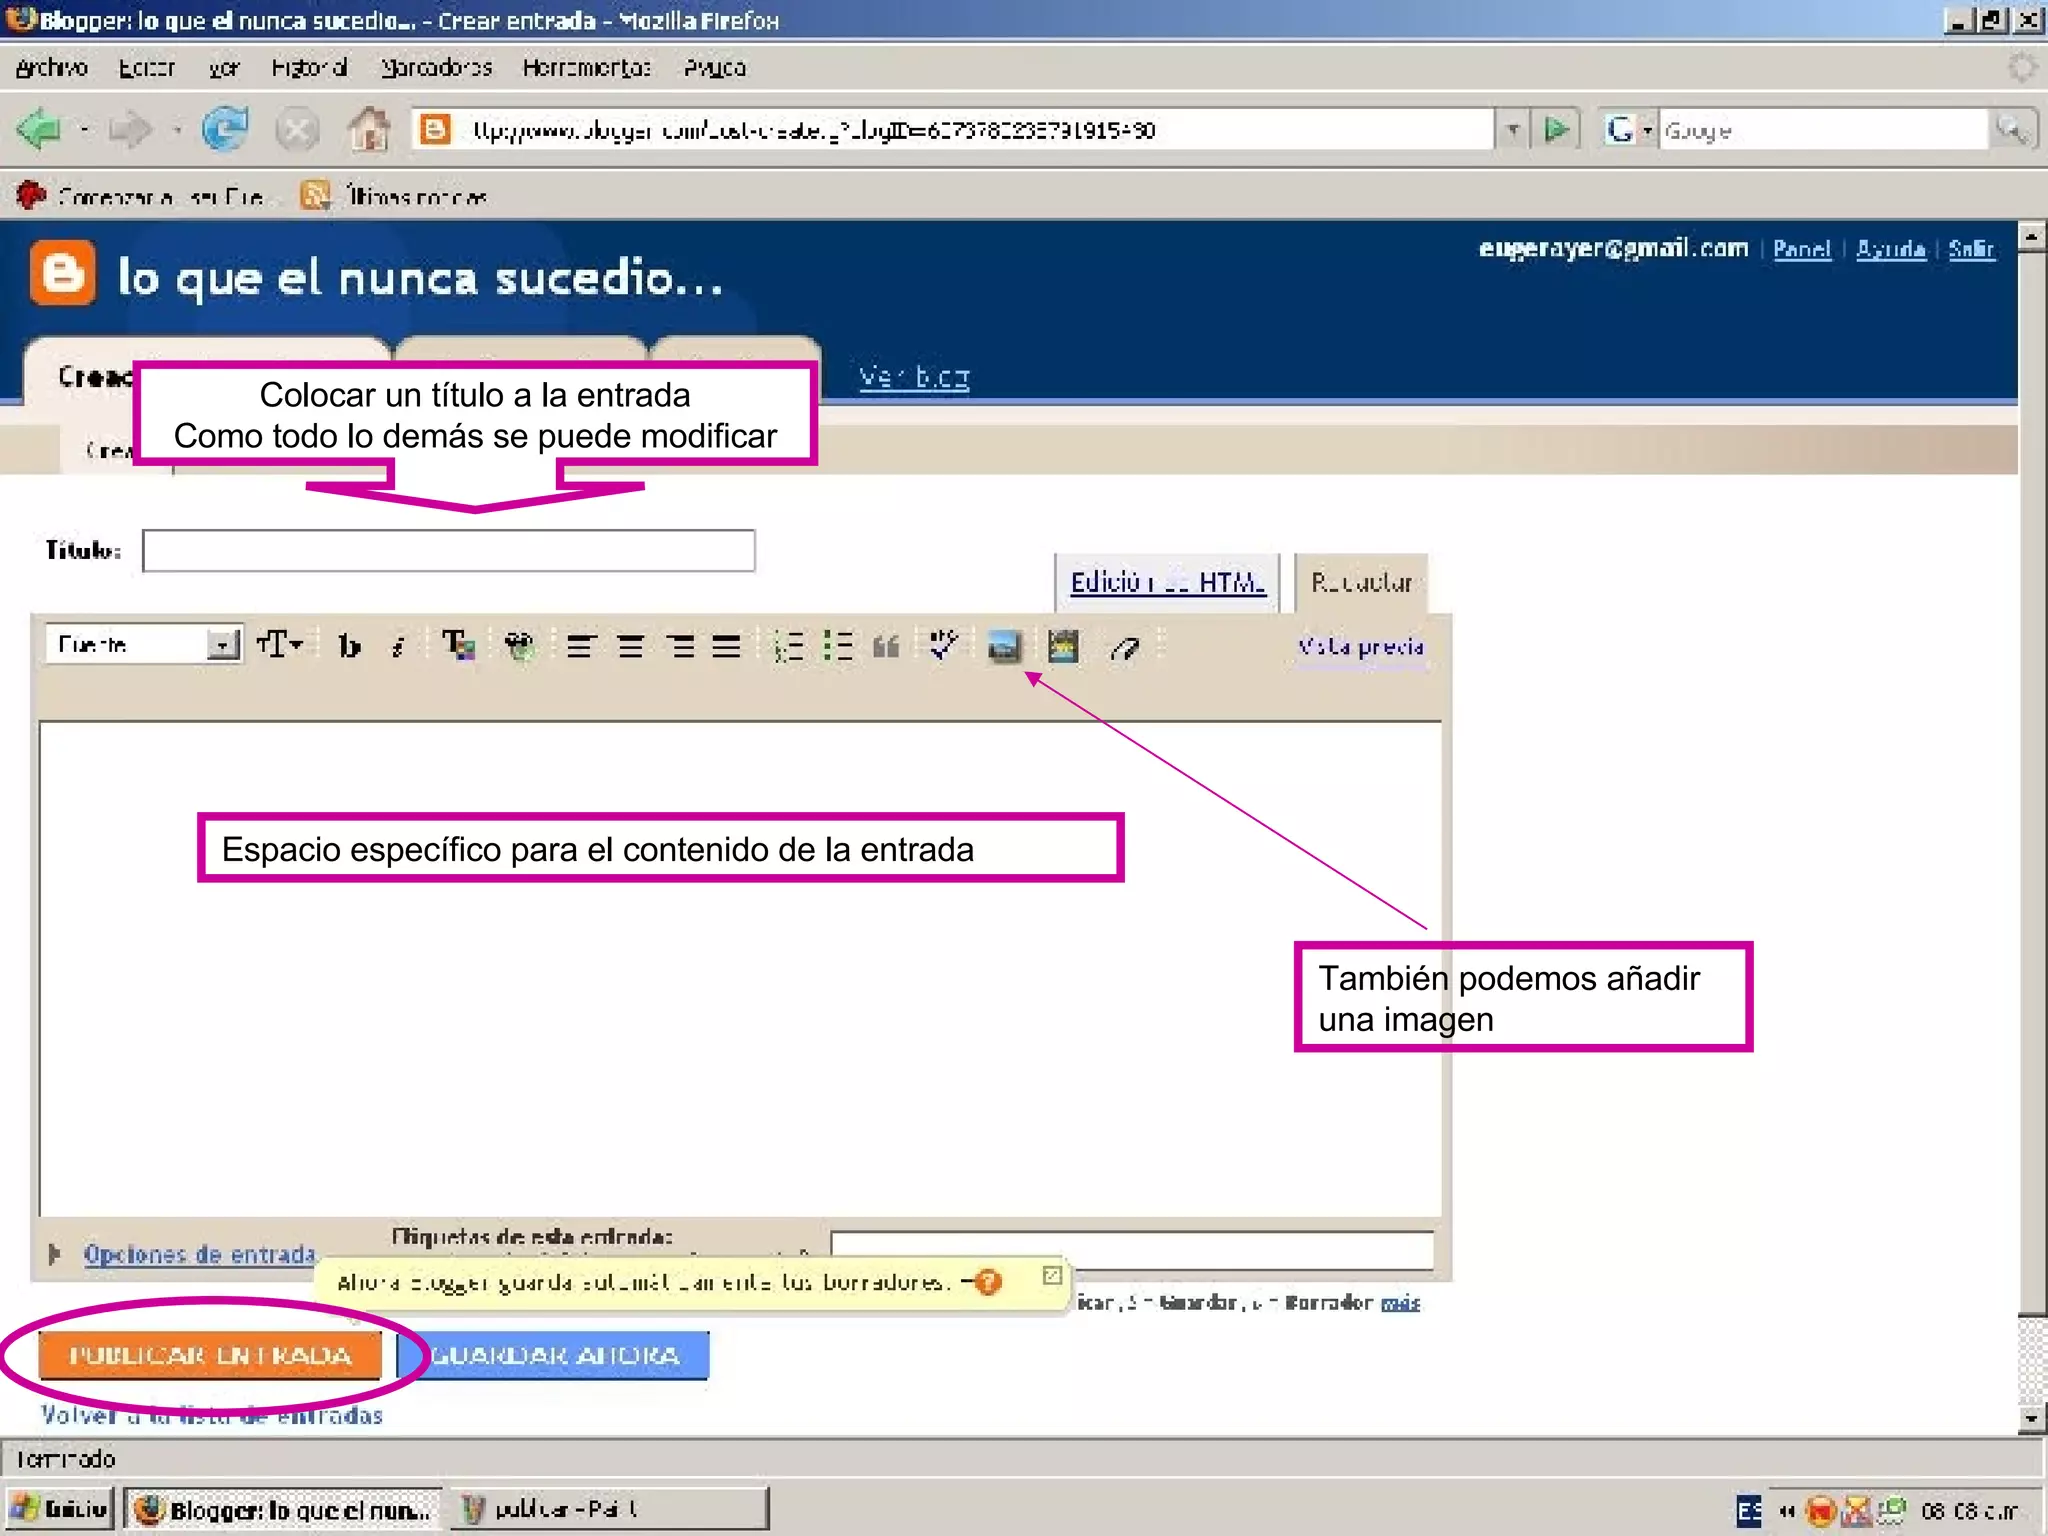The image size is (2048, 1536).
Task: Switch to Edición de HTML tab
Action: (x=1167, y=582)
